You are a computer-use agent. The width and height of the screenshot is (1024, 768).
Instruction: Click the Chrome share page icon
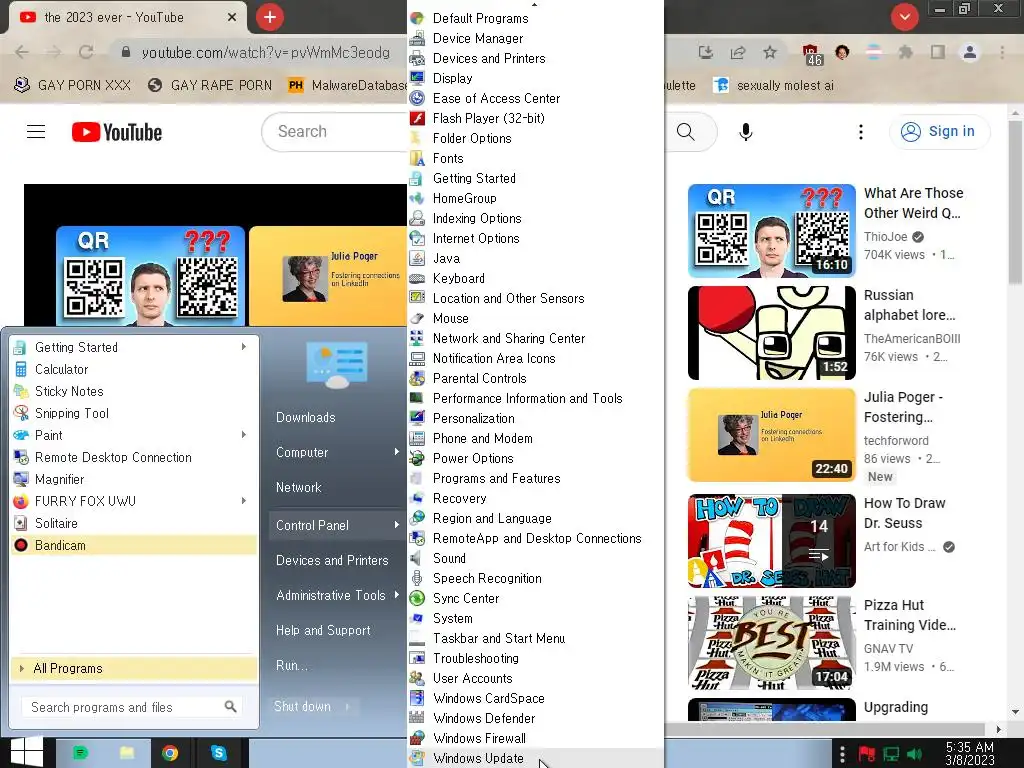738,52
